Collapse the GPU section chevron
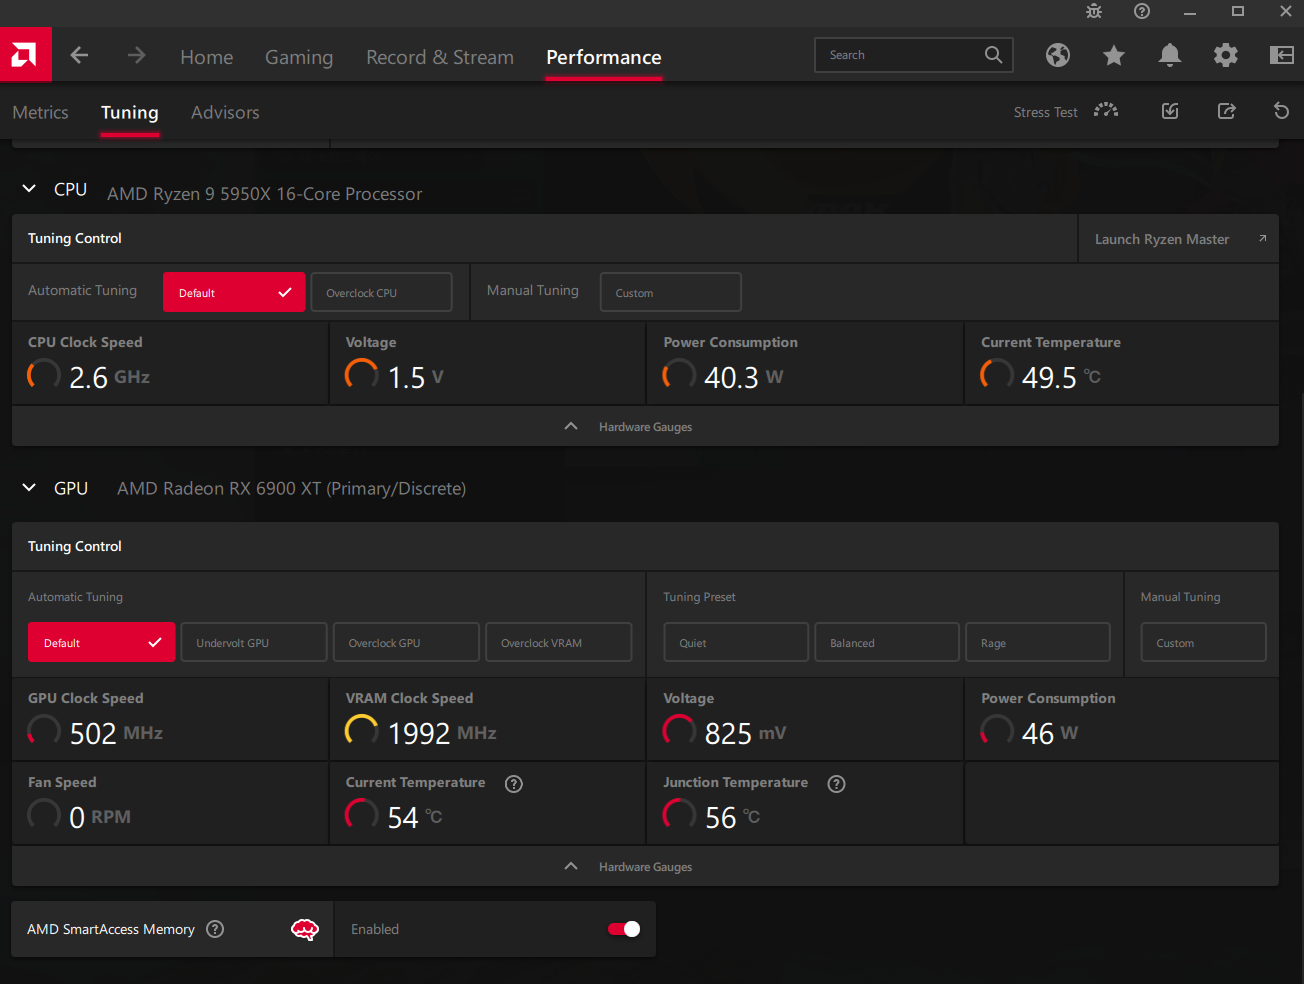The image size is (1304, 984). pos(30,487)
